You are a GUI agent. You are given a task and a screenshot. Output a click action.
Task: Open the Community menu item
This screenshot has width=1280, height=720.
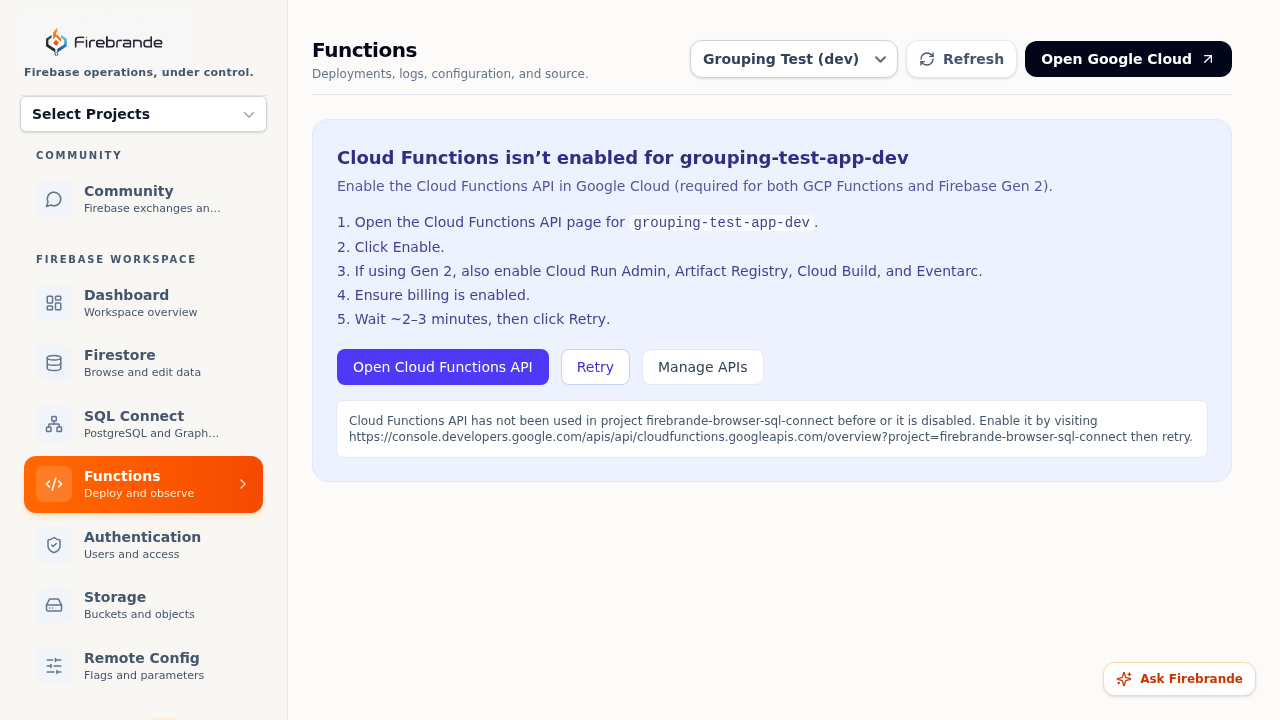point(143,199)
